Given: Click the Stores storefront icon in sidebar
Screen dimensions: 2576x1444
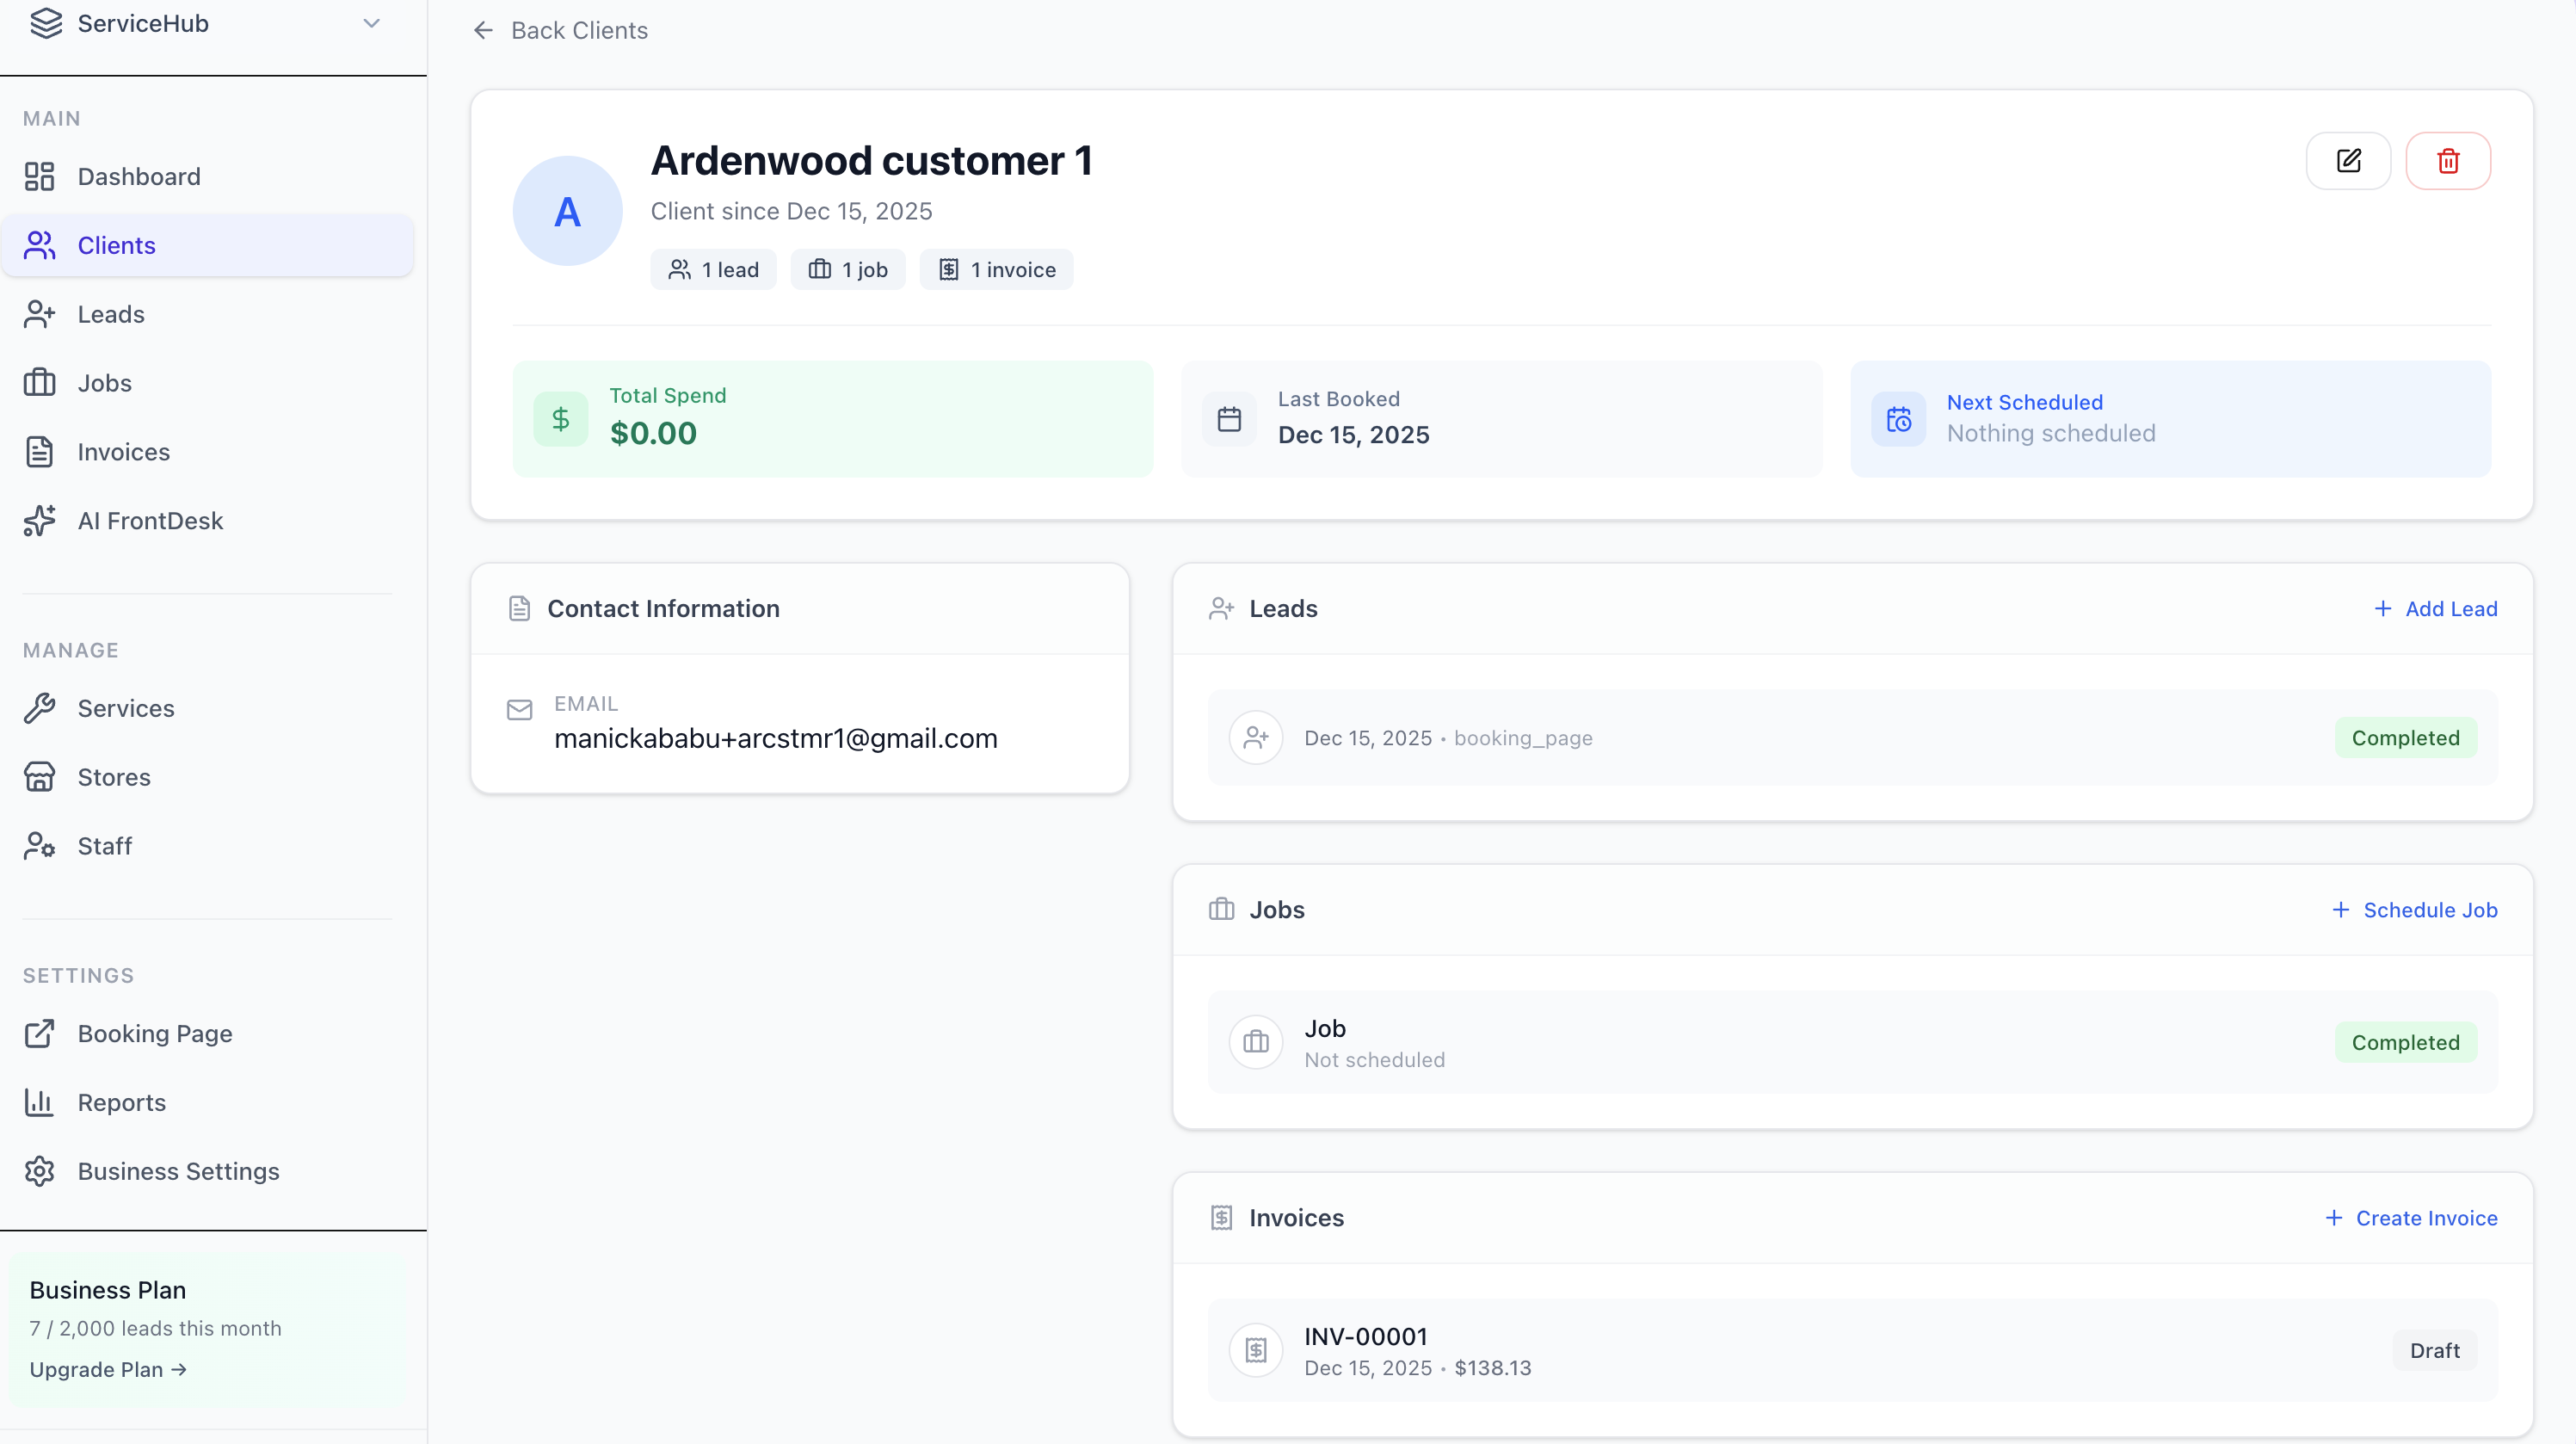Looking at the screenshot, I should point(39,777).
